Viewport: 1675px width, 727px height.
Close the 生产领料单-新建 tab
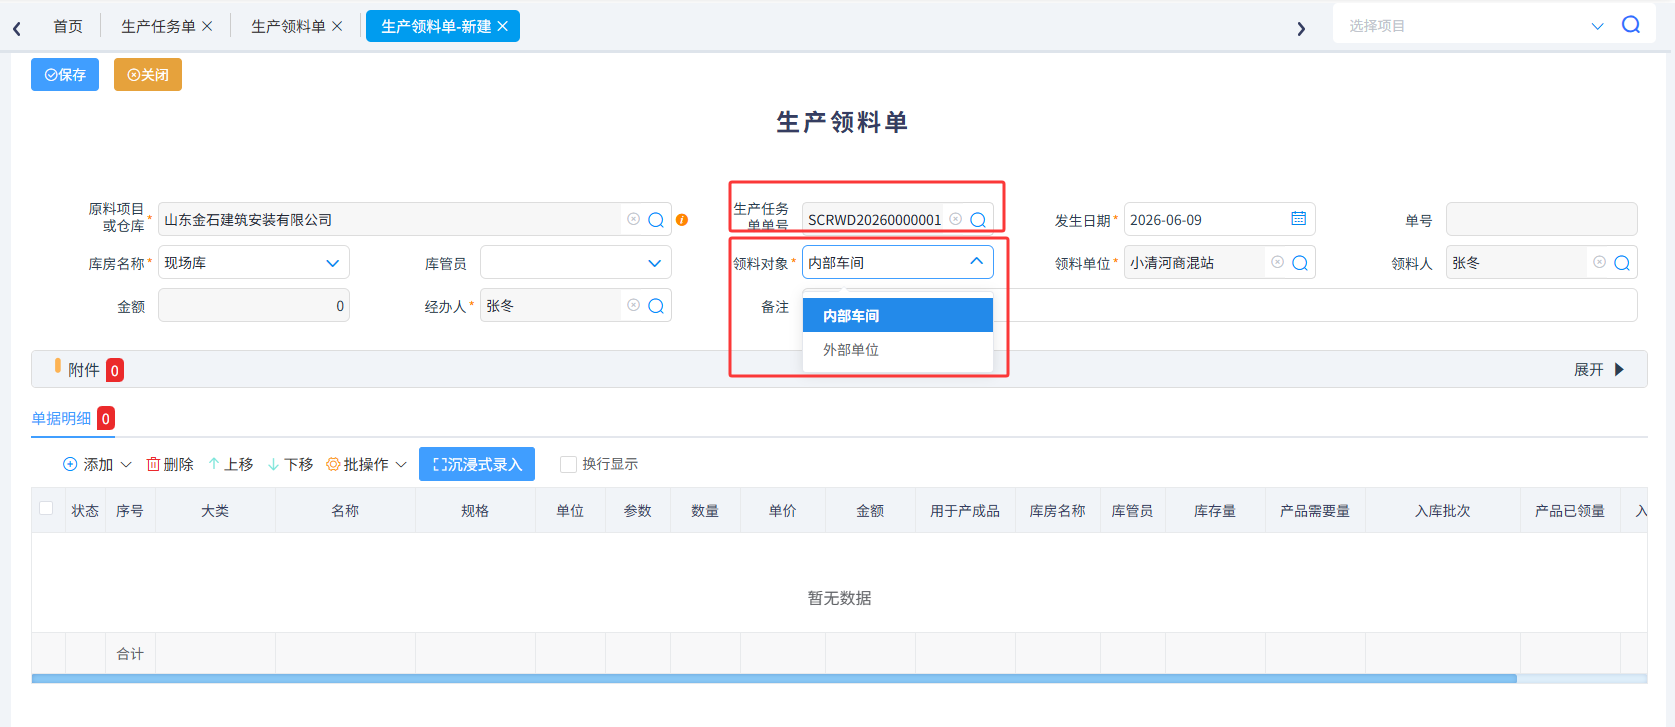click(503, 26)
